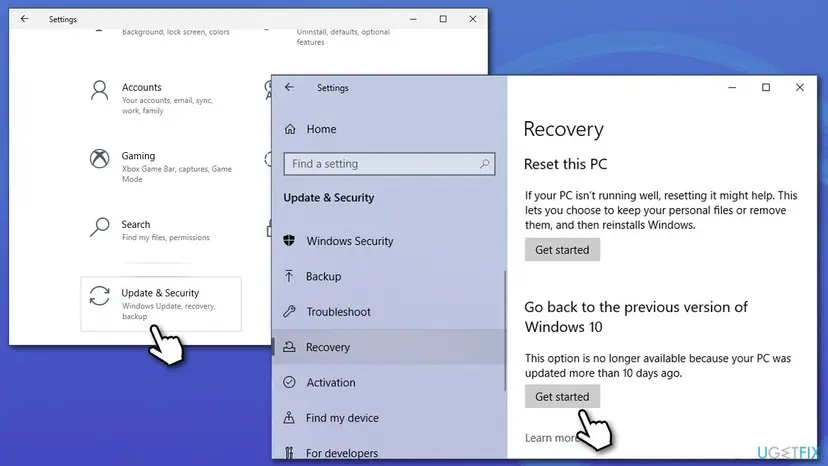This screenshot has height=466, width=828.
Task: Open Backup settings page
Action: coord(323,276)
